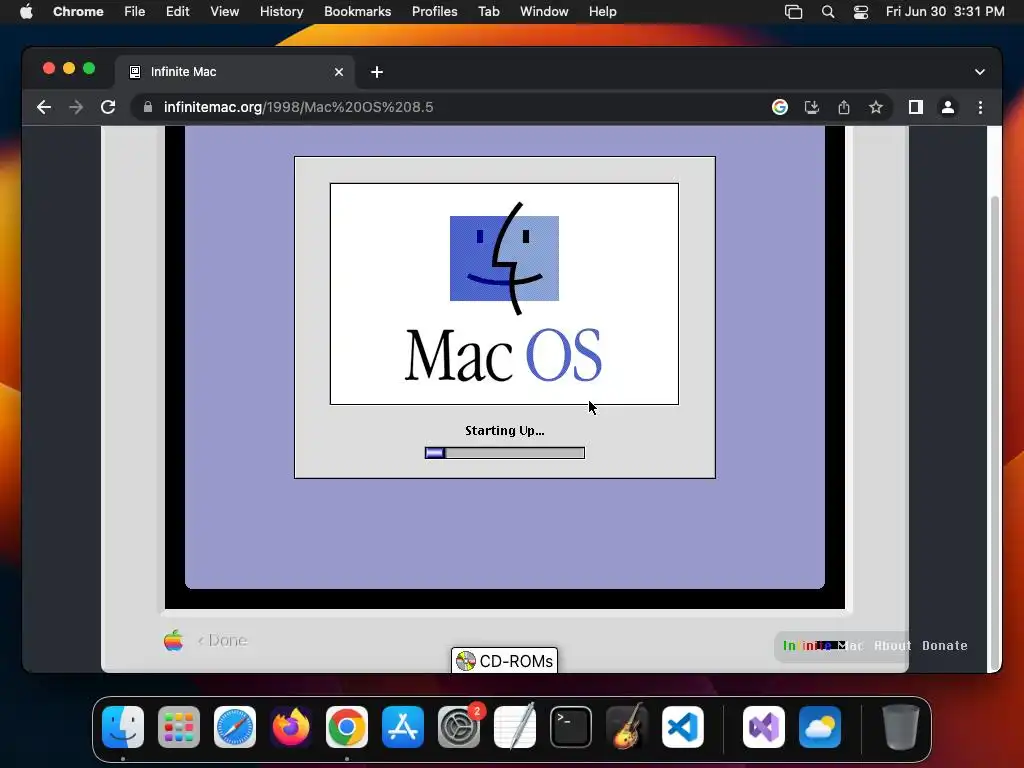1024x768 pixels.
Task: Open the Bookmarks menu
Action: point(357,12)
